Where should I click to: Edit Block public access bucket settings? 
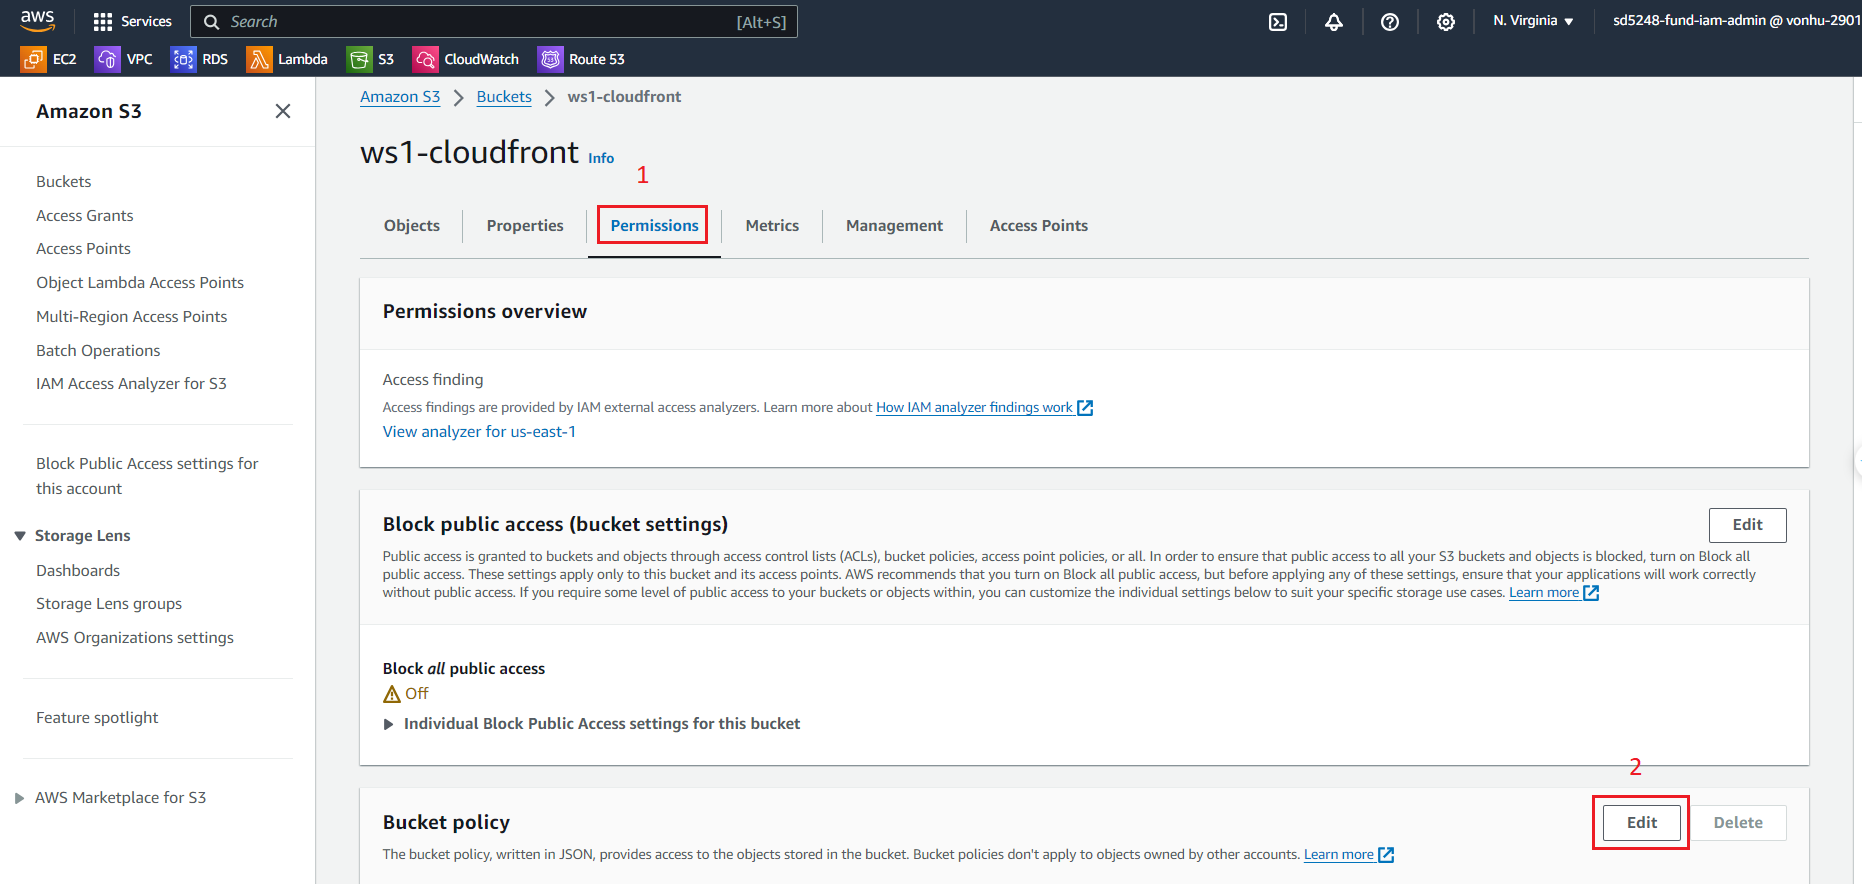(1747, 525)
